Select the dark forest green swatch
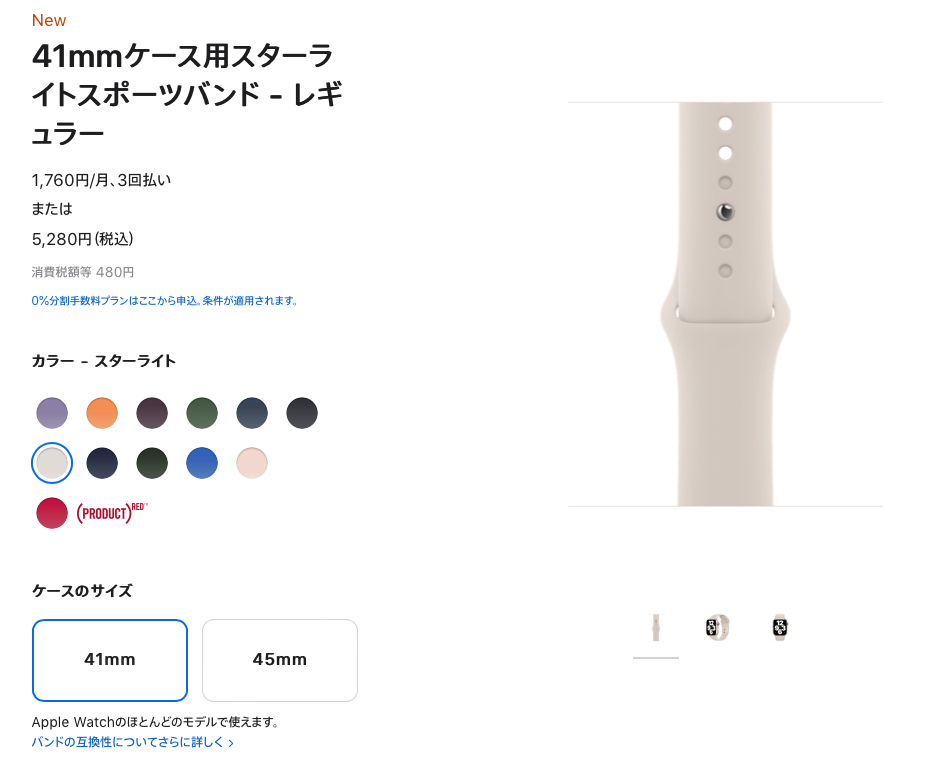This screenshot has height=763, width=926. click(x=152, y=463)
